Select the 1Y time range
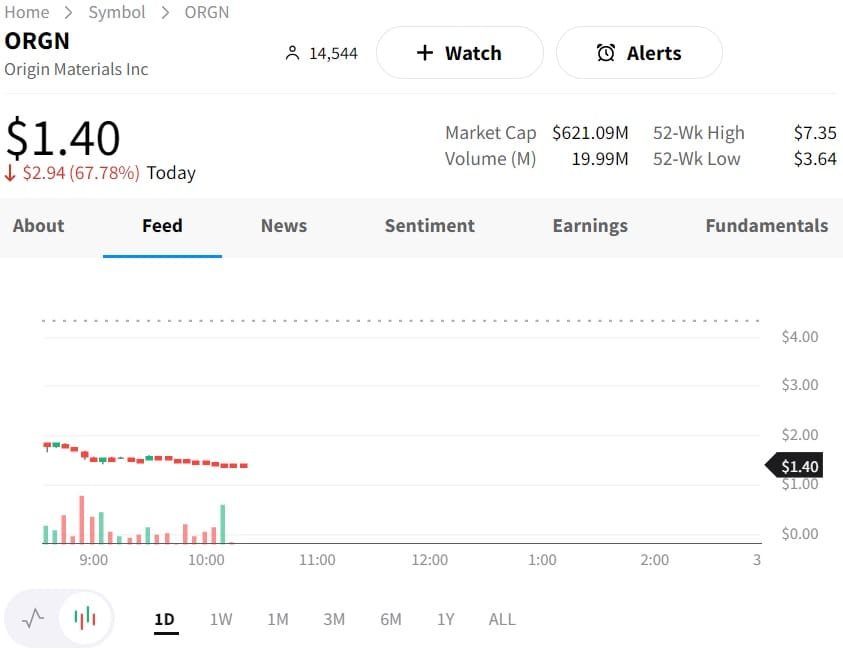 point(446,619)
